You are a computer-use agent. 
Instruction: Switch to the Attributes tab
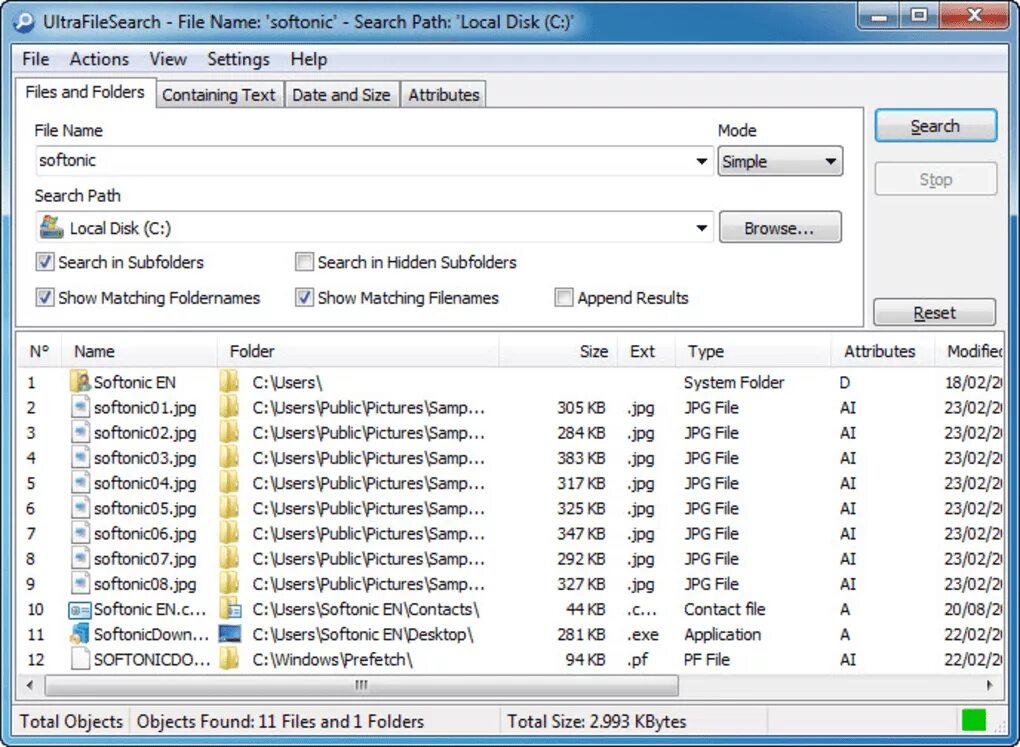pyautogui.click(x=444, y=95)
